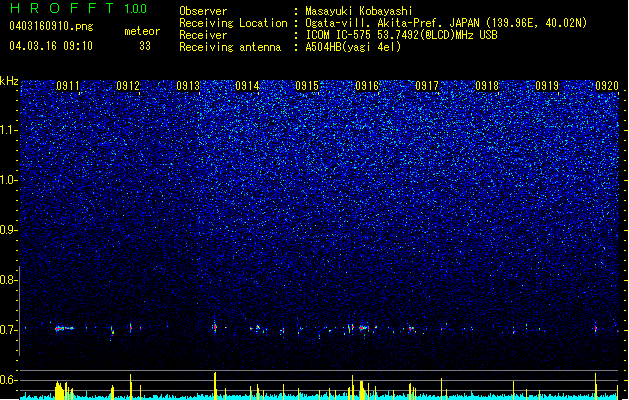Click the 0914 time marker

tap(247, 86)
